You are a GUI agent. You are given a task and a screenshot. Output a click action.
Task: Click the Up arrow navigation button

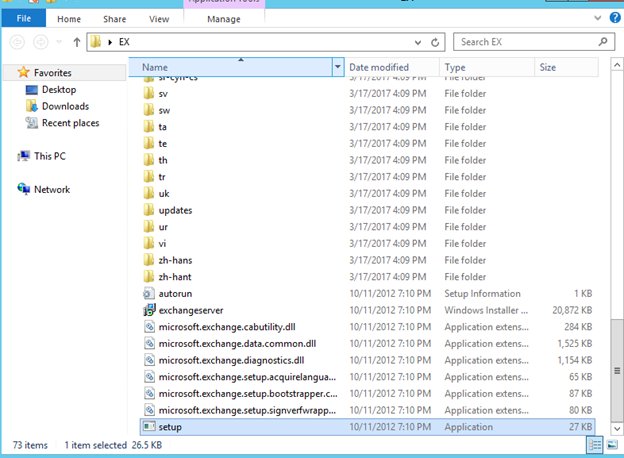[x=77, y=43]
